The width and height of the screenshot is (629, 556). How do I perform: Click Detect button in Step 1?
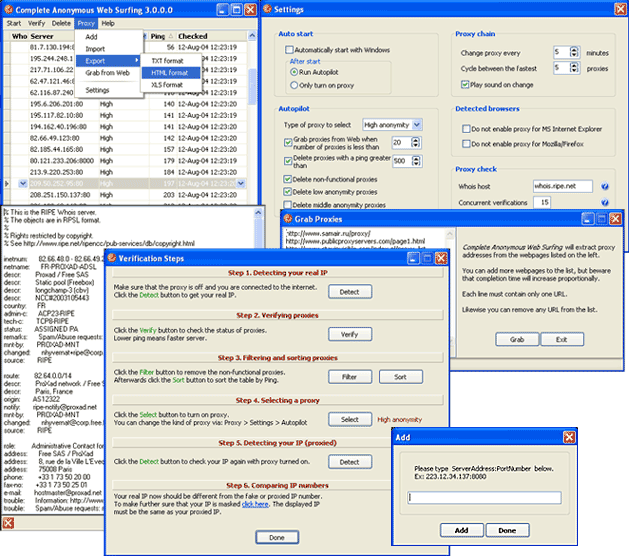point(350,292)
